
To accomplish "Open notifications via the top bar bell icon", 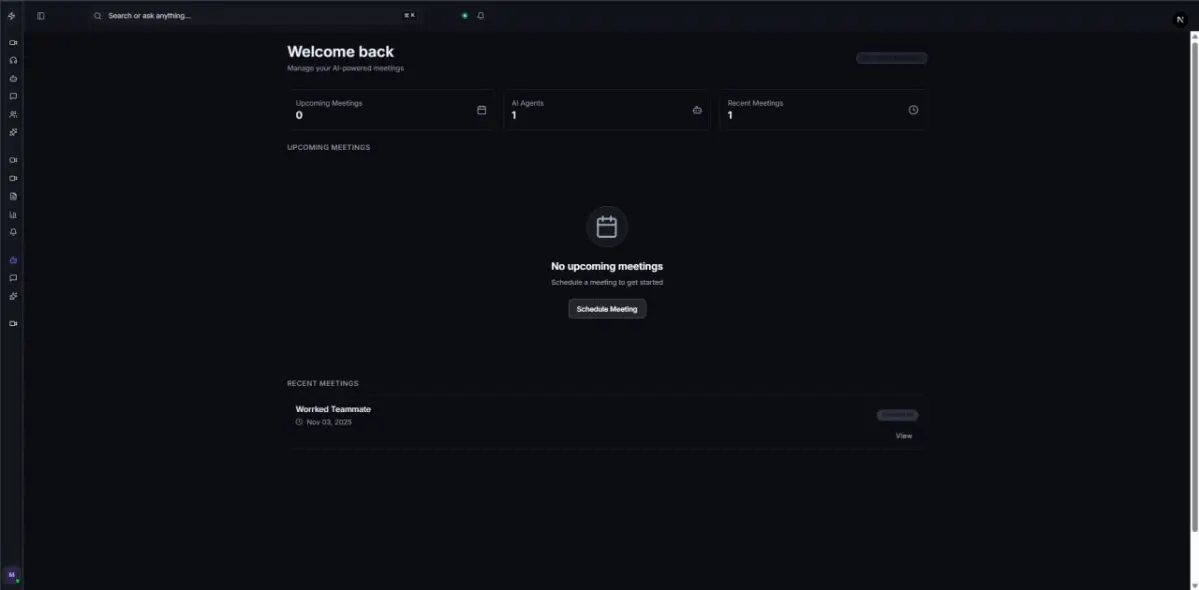I will [481, 15].
